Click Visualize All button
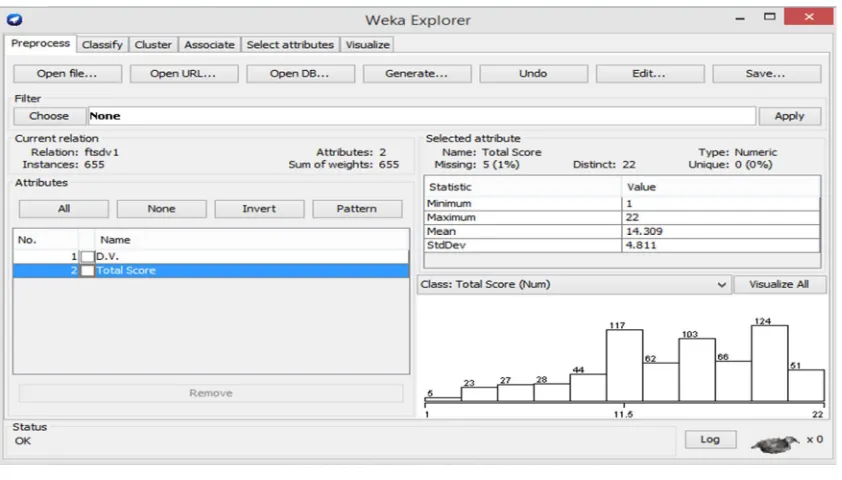The image size is (842, 480). pos(779,285)
